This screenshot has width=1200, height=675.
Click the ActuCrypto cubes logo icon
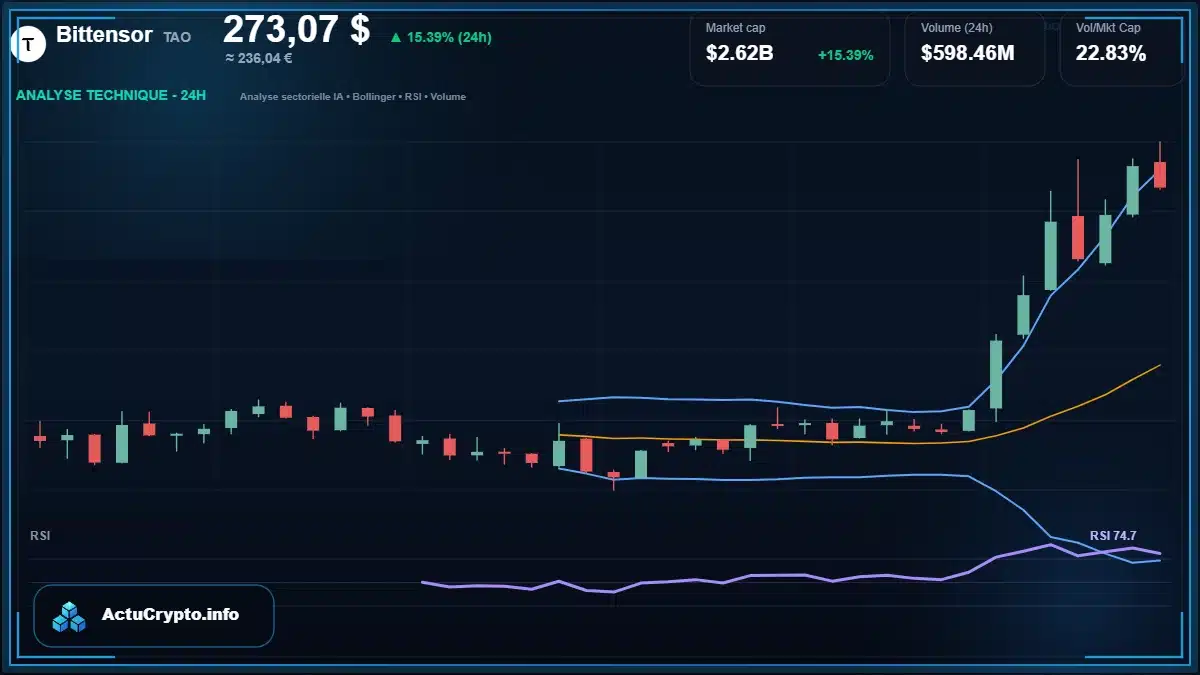70,616
